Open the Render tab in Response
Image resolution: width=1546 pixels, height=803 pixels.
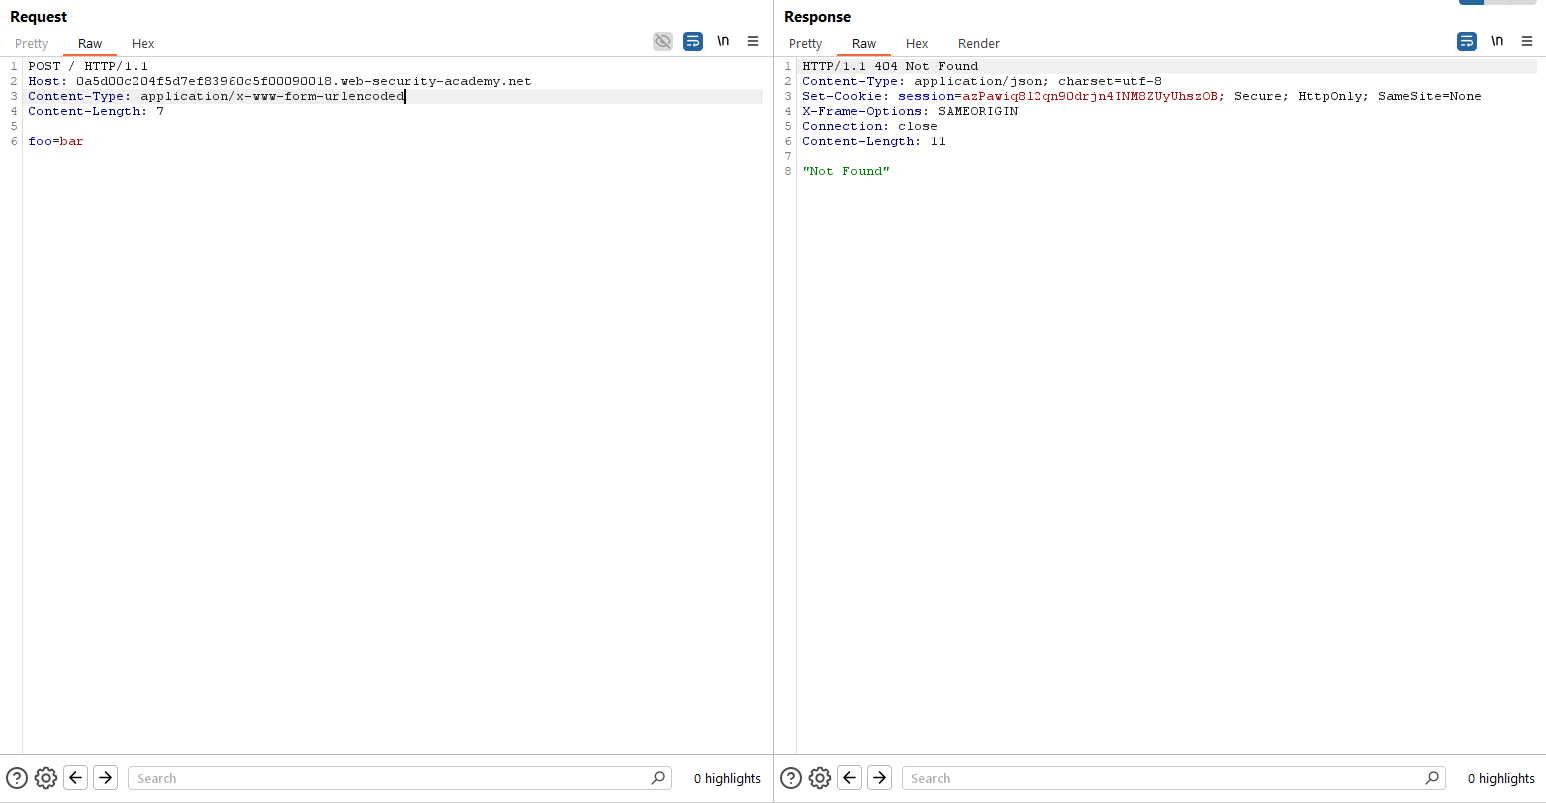(978, 43)
